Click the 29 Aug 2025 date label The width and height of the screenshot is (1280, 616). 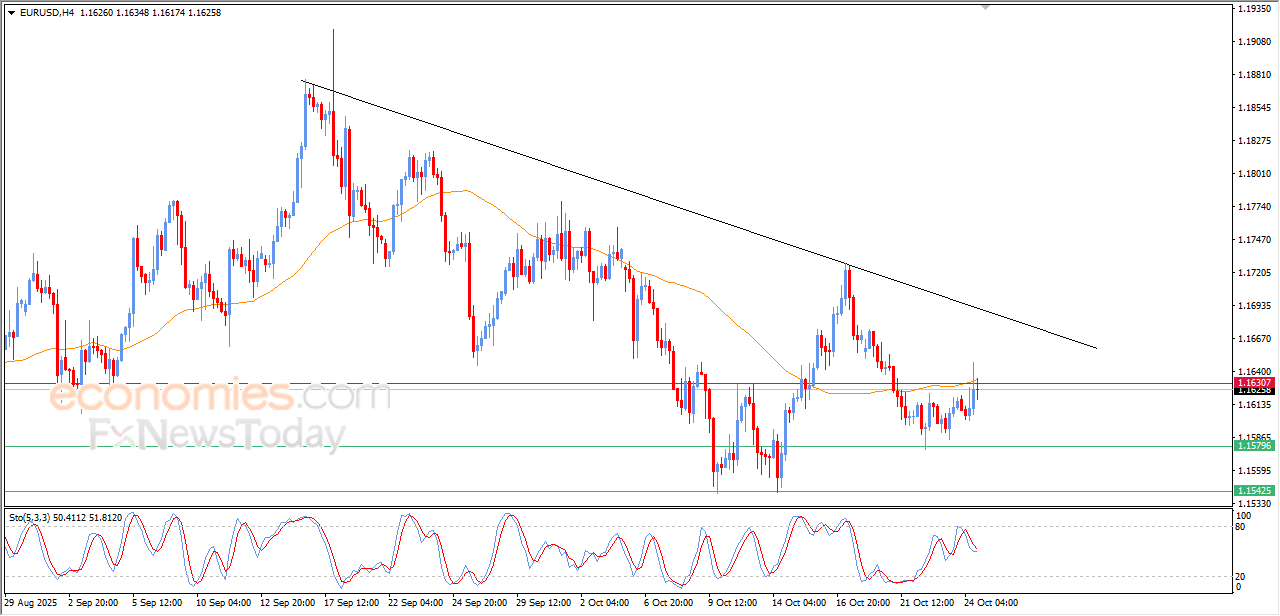click(31, 603)
